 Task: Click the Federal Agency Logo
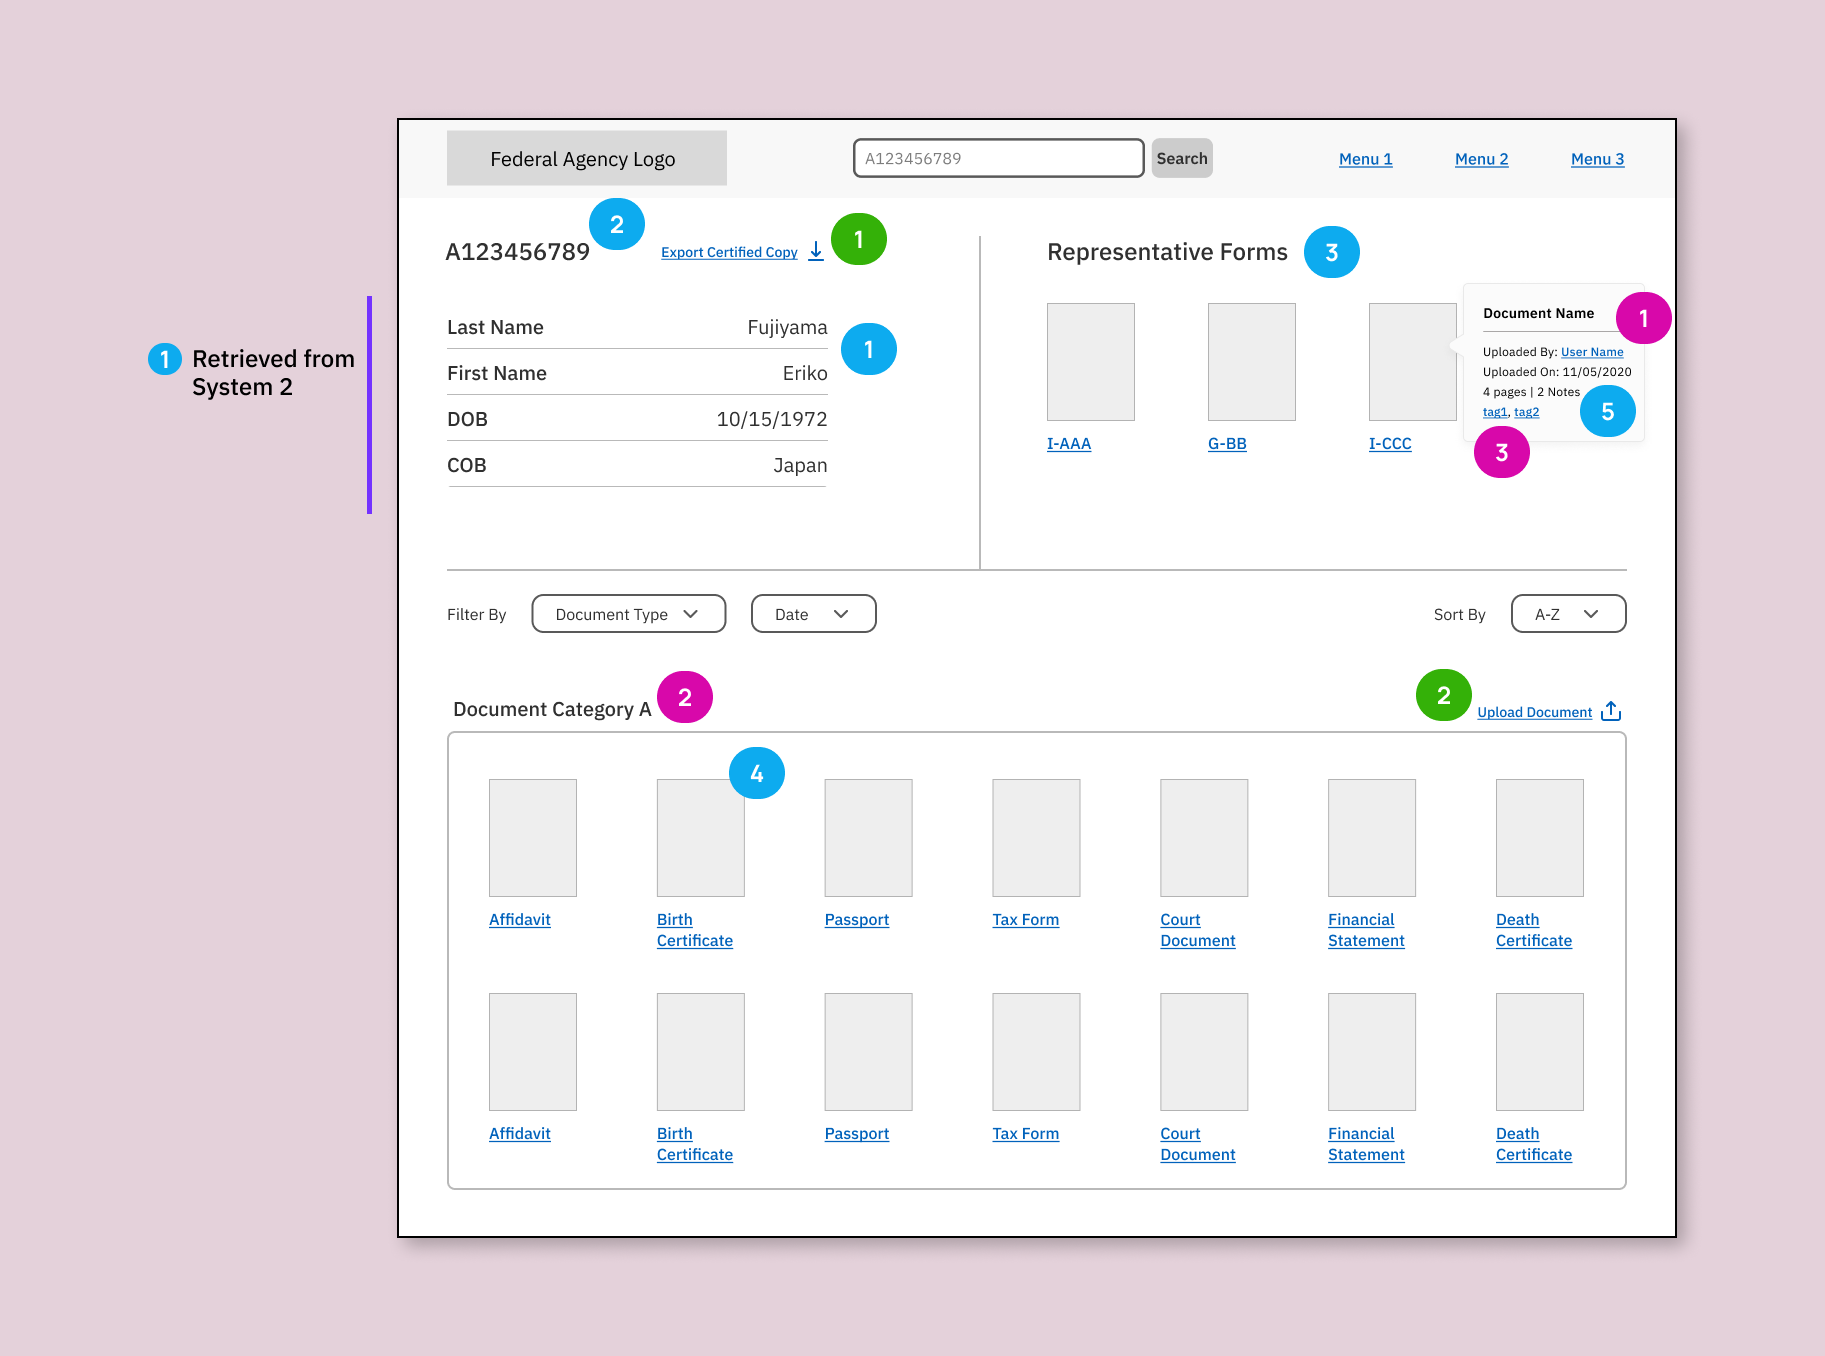[586, 159]
